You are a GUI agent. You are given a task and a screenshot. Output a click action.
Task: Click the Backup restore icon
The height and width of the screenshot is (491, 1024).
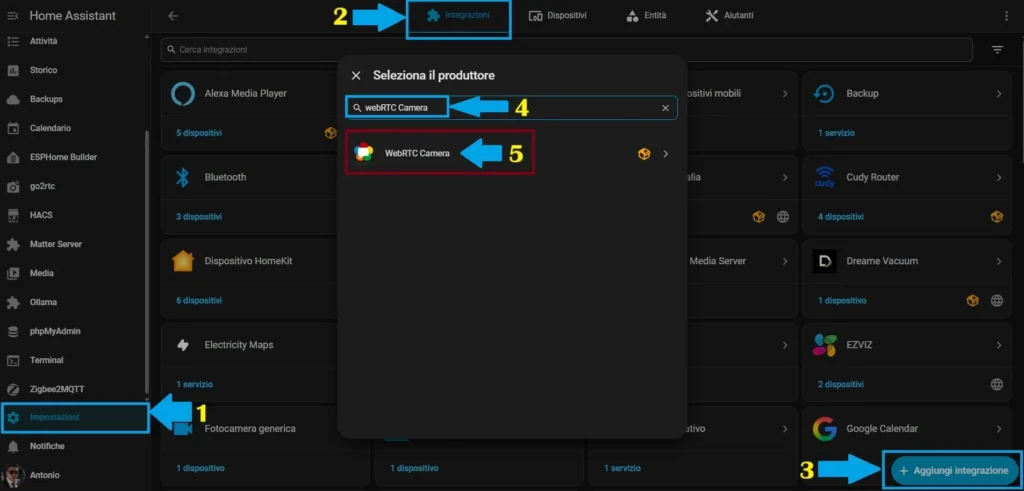click(825, 93)
